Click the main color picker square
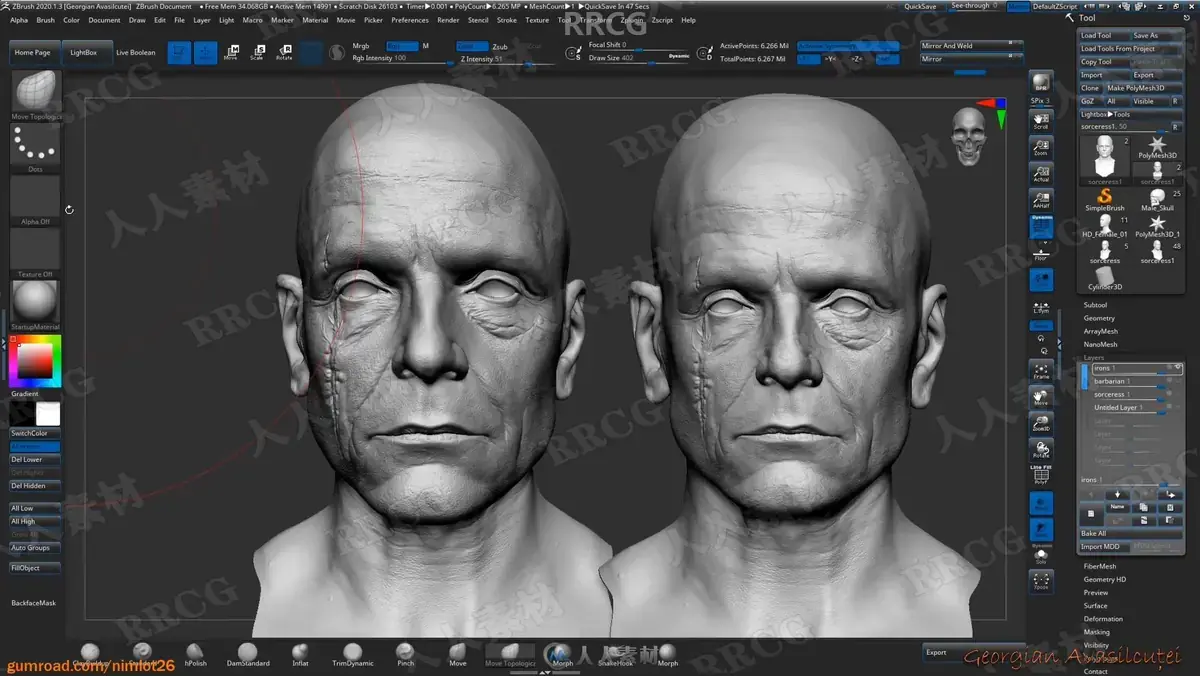This screenshot has width=1200, height=676. pyautogui.click(x=35, y=361)
